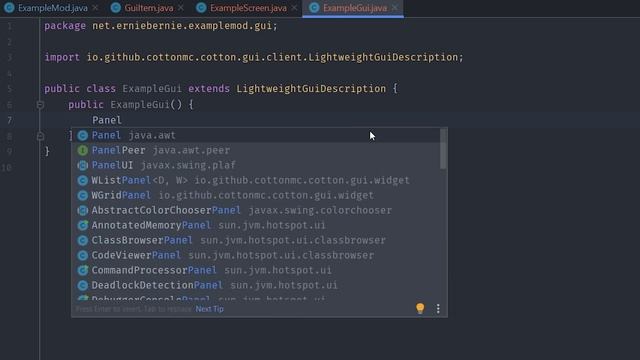Click the GuiItem.java class file icon
Screen dimensions: 640x360
[x=116, y=8]
